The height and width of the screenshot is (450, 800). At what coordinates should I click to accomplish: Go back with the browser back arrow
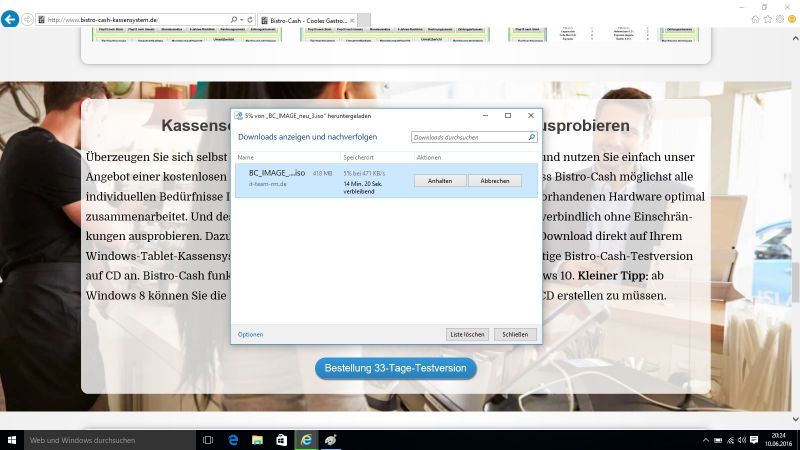click(10, 19)
